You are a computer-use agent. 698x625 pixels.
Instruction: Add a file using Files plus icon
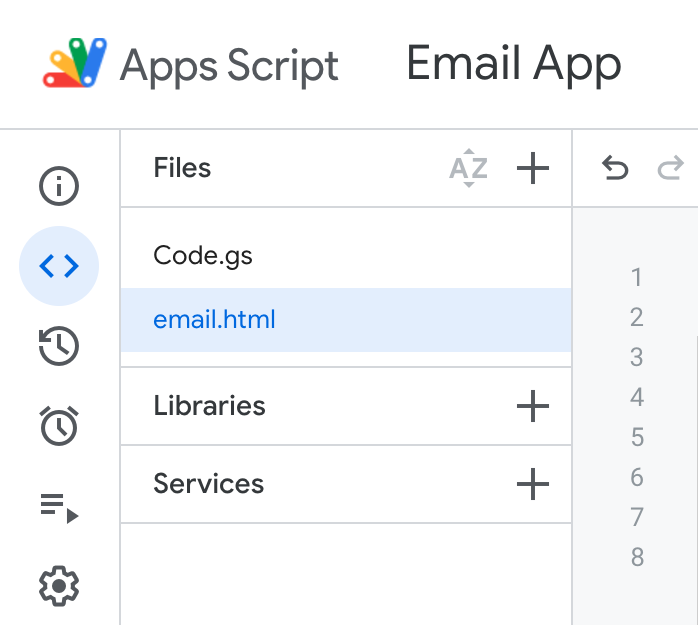pos(532,168)
